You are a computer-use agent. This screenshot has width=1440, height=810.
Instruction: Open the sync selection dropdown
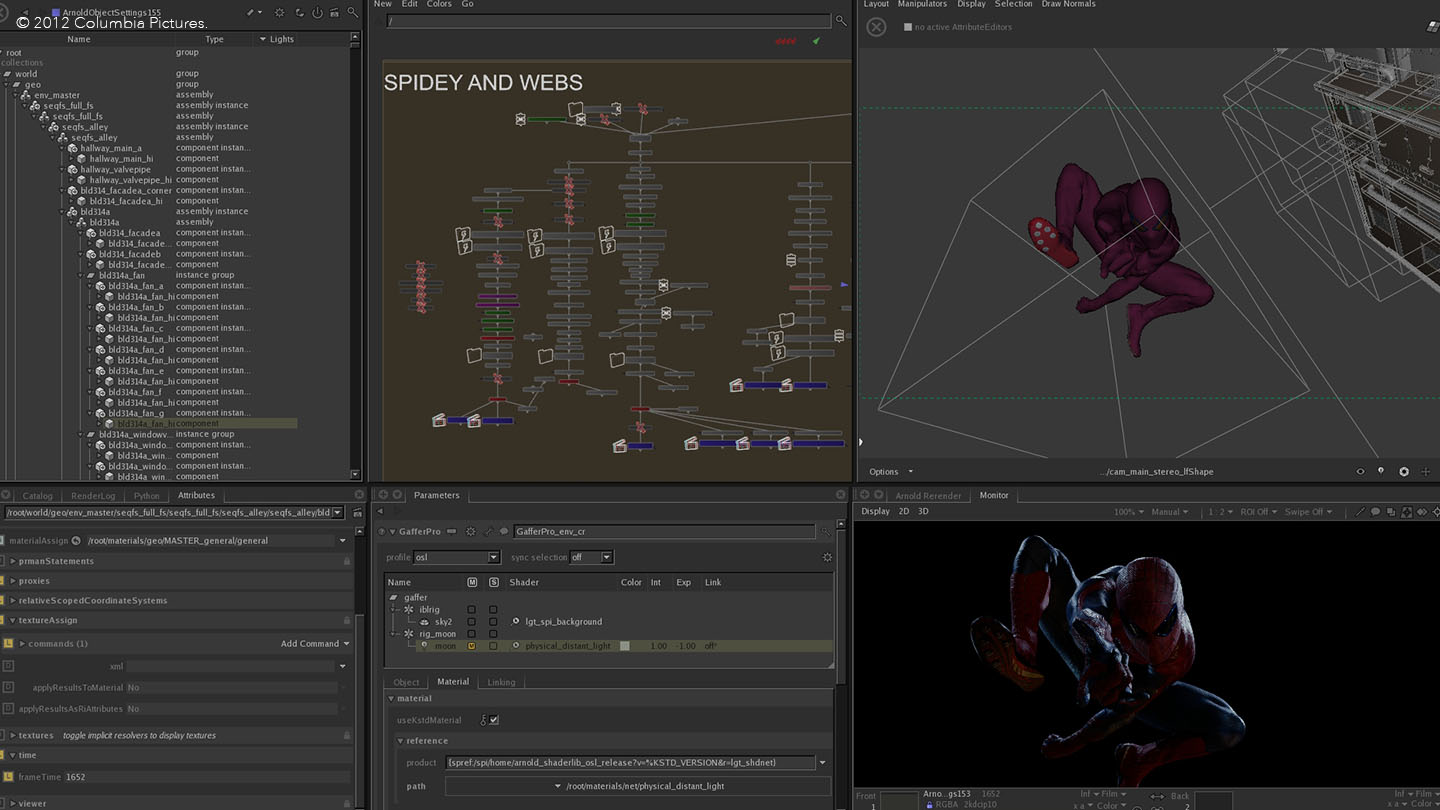pyautogui.click(x=591, y=557)
